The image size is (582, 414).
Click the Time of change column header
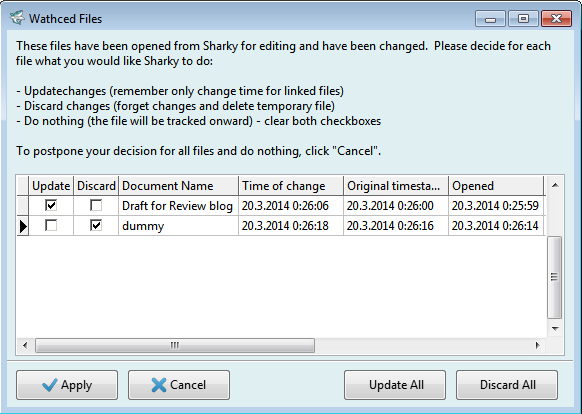tap(291, 186)
